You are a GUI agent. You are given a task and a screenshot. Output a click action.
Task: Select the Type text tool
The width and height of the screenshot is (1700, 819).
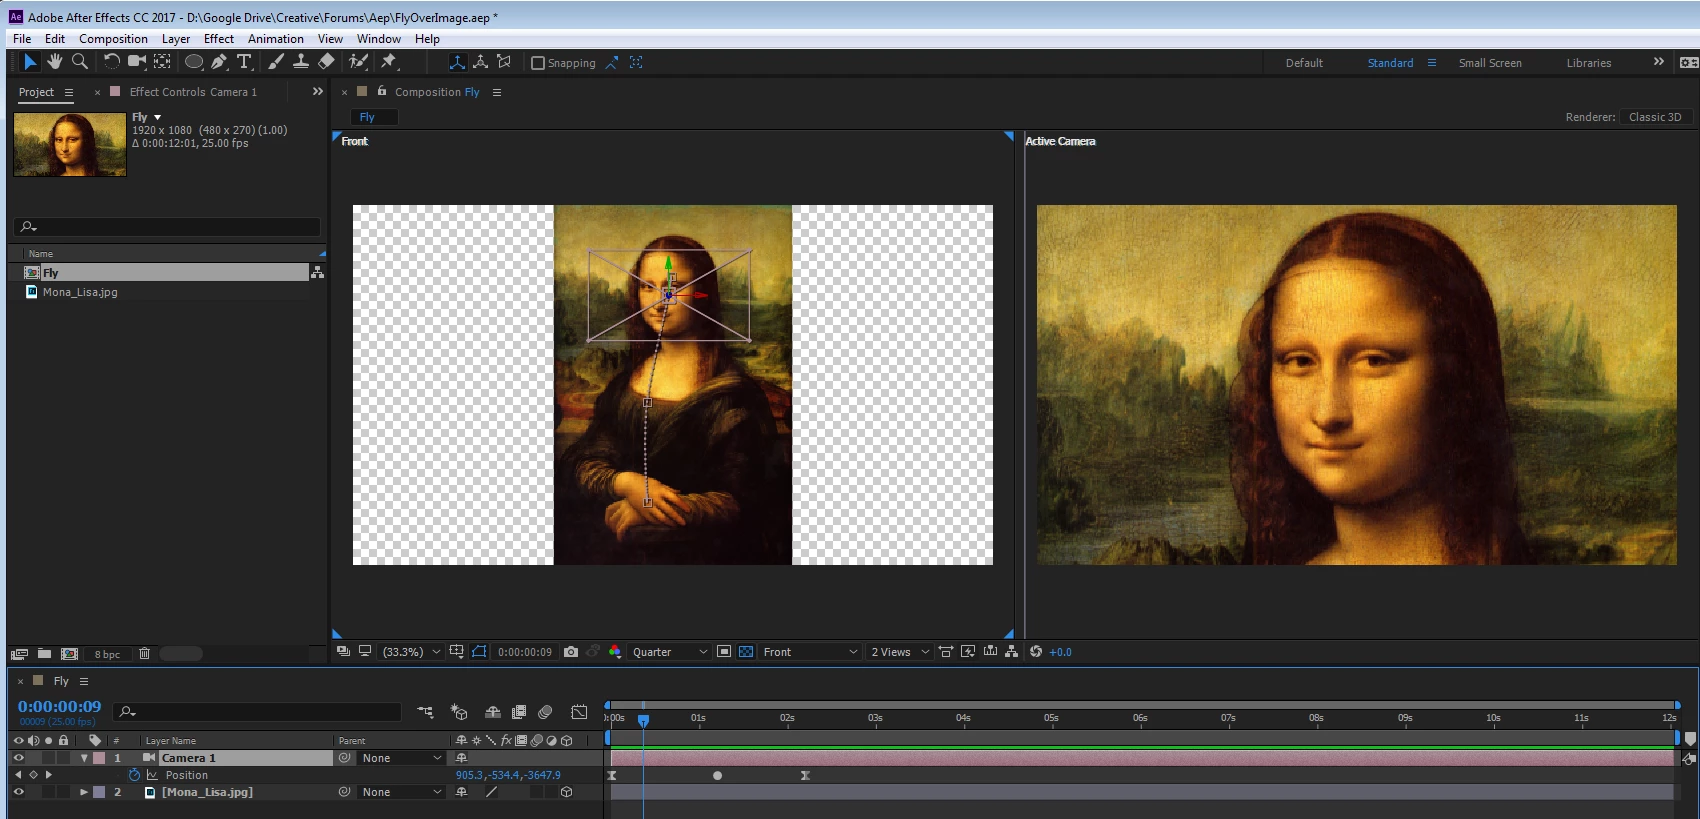(244, 62)
